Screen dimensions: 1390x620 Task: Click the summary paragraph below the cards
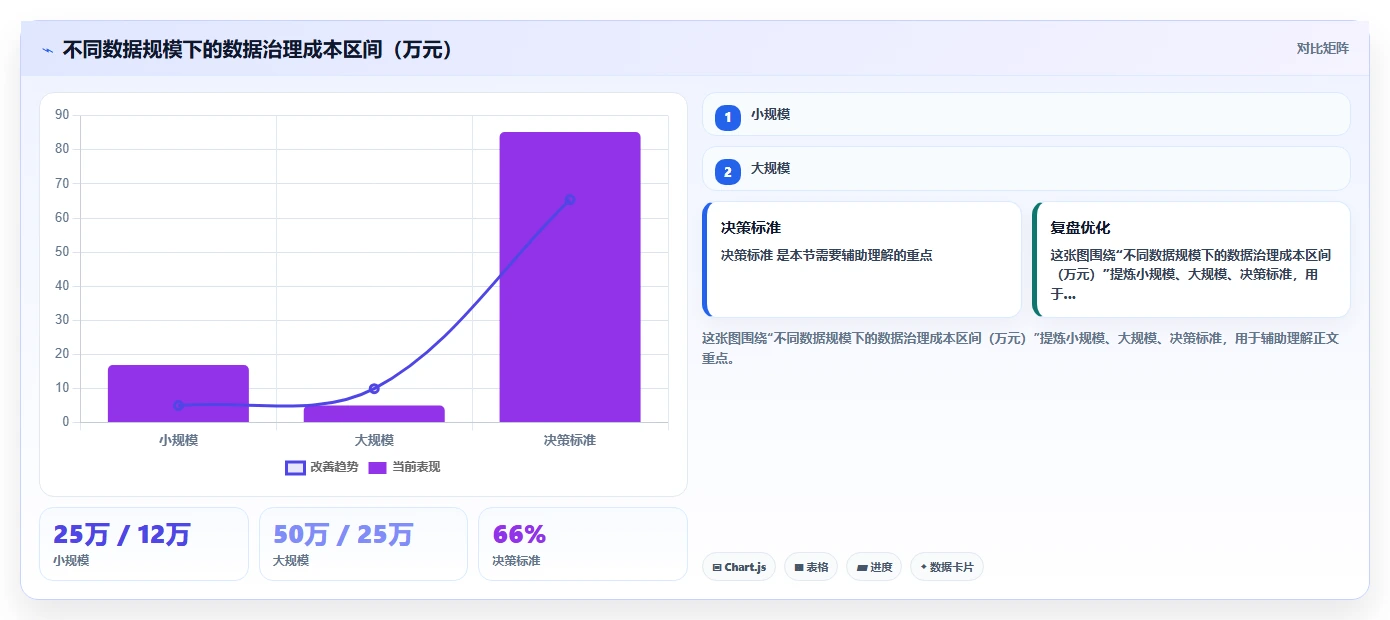pyautogui.click(x=1021, y=348)
